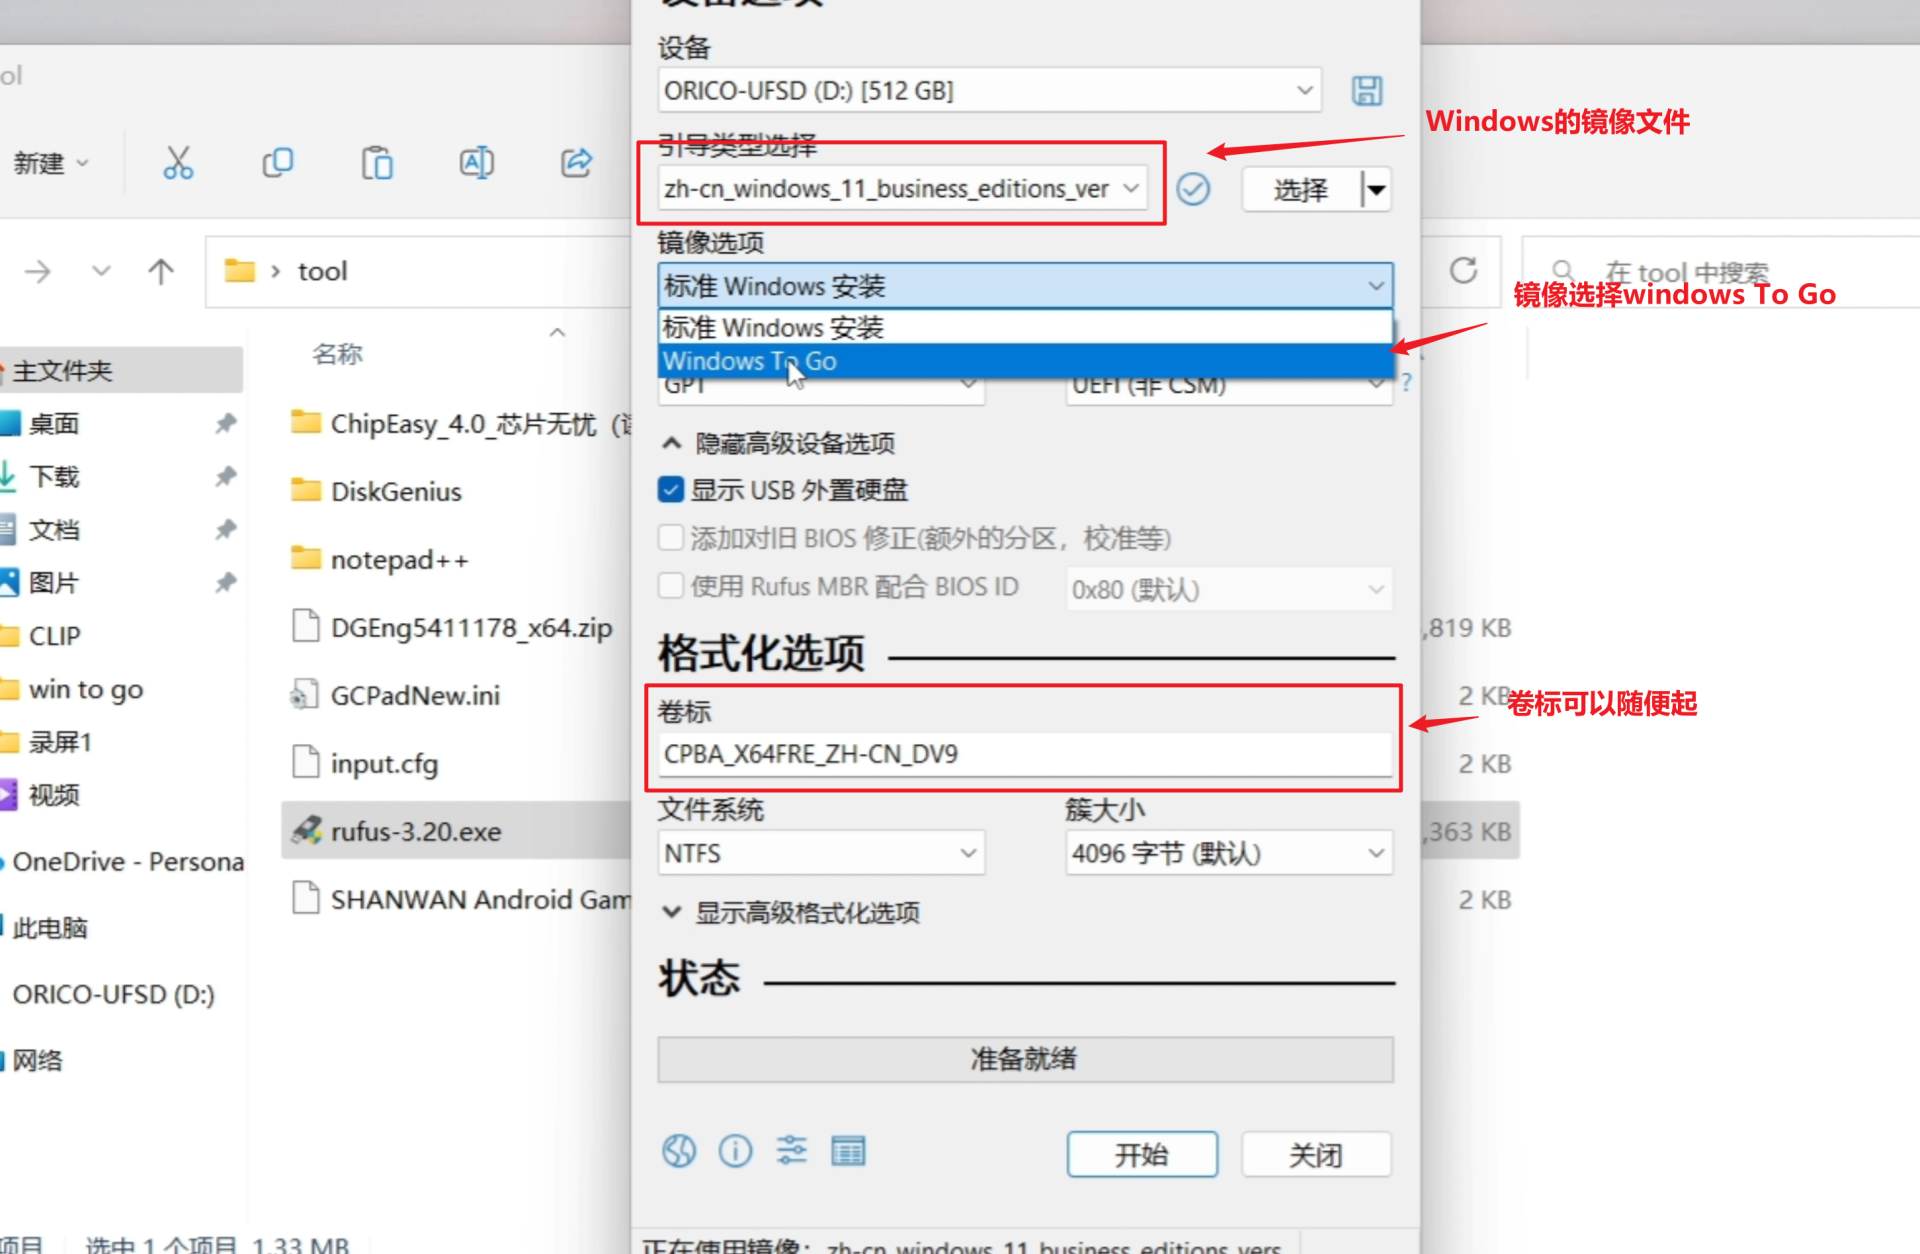
Task: Click the split arrow next to 选择 button
Action: (1377, 188)
